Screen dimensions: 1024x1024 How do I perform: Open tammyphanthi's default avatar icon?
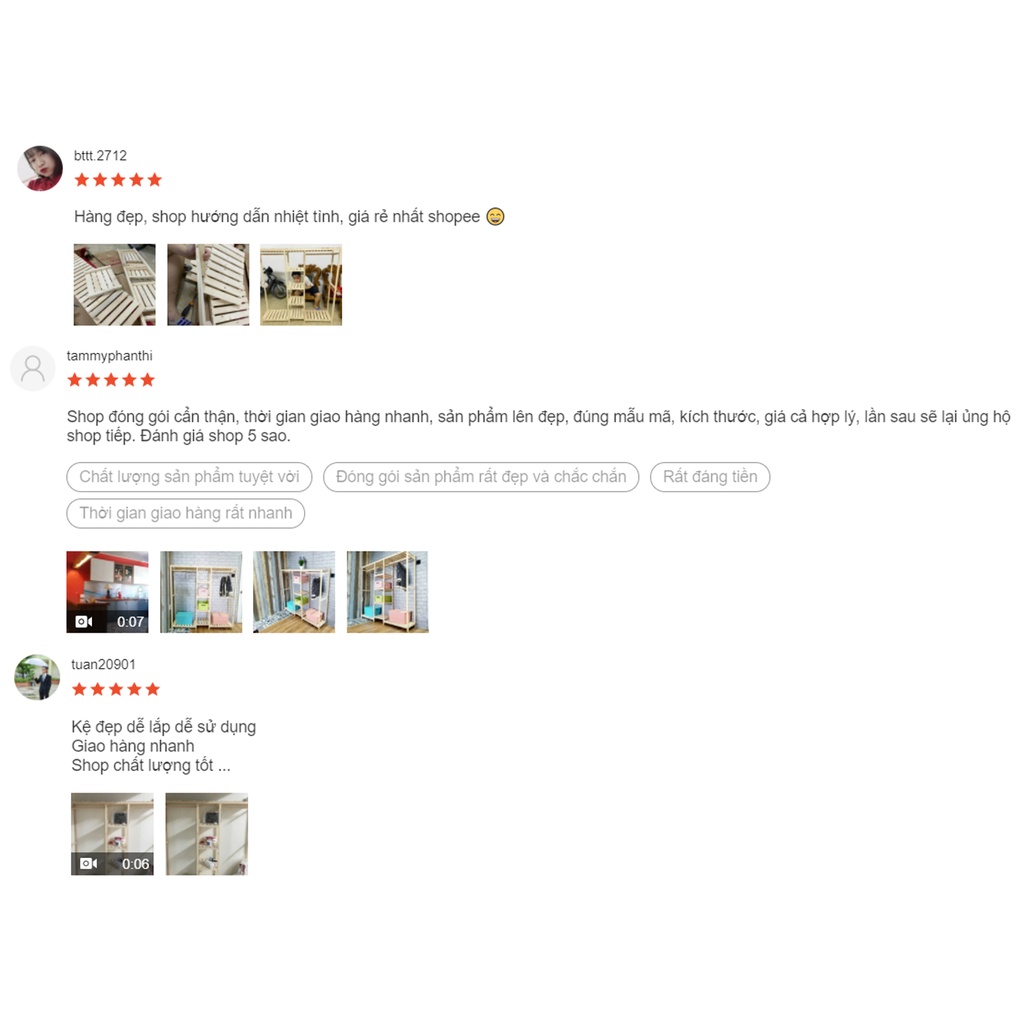pyautogui.click(x=33, y=368)
